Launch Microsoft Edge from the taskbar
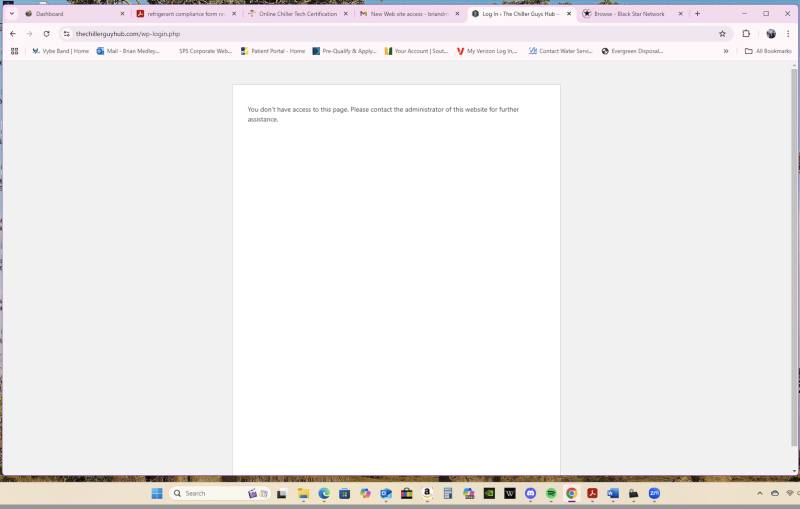The width and height of the screenshot is (800, 509). coord(324,493)
